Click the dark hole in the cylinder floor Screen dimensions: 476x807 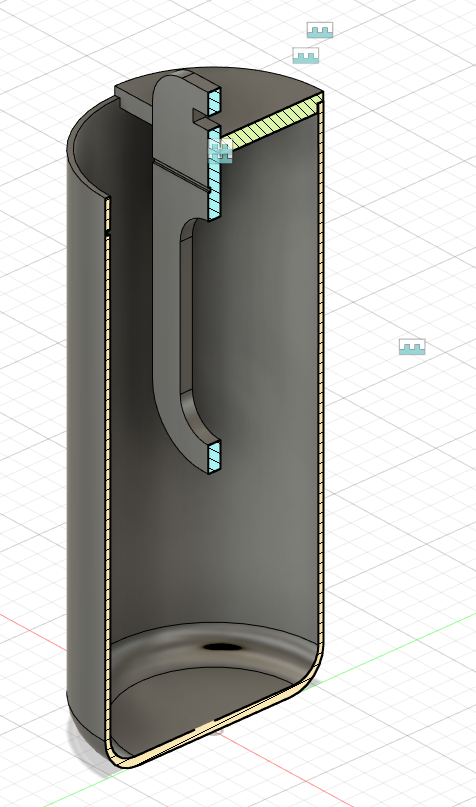tap(222, 647)
